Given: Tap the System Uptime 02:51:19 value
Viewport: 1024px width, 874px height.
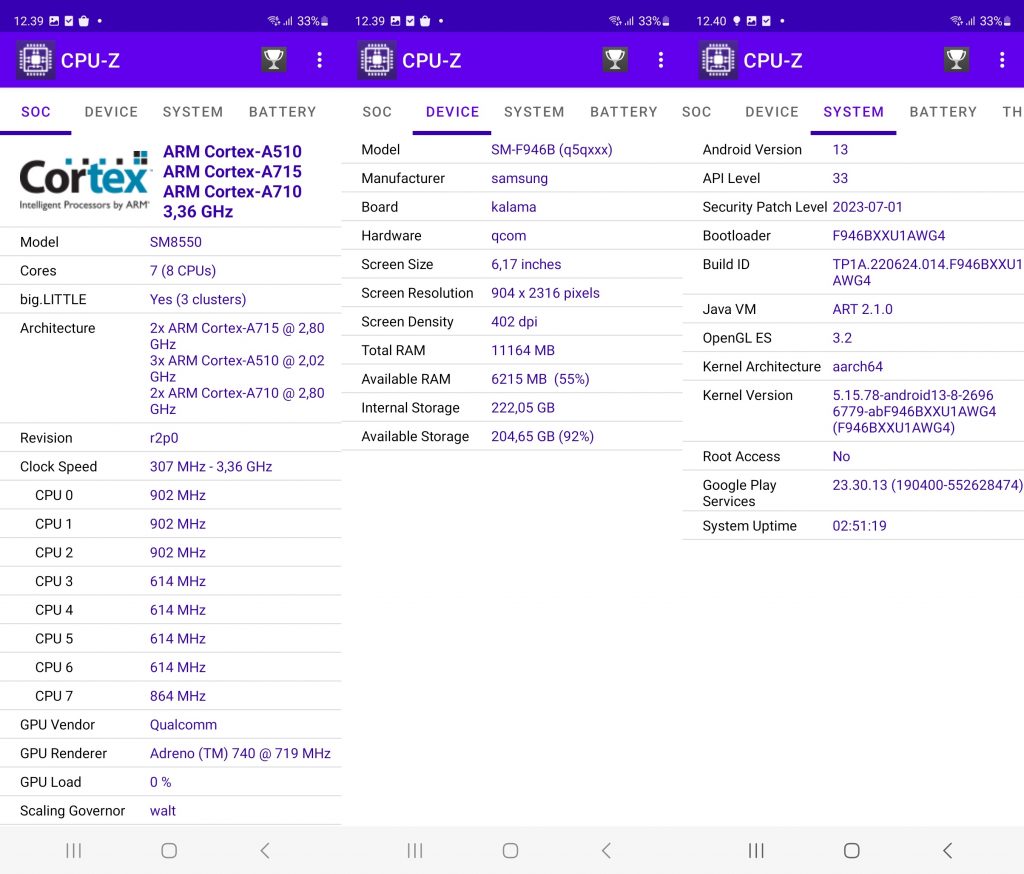Looking at the screenshot, I should [859, 526].
